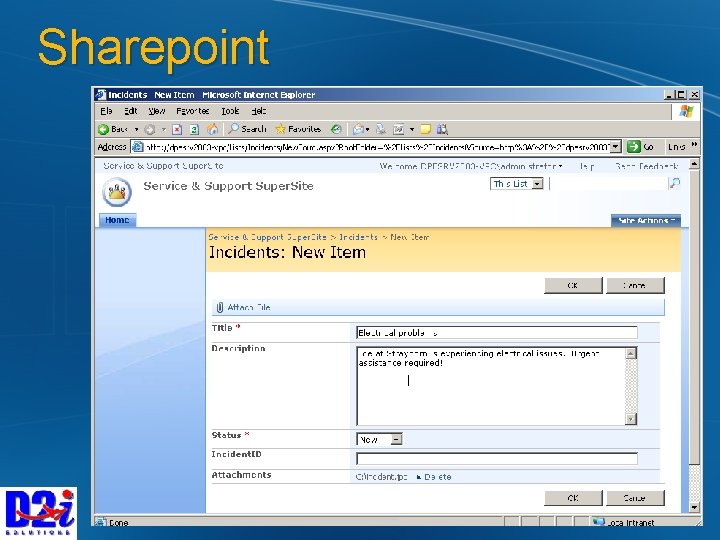The height and width of the screenshot is (540, 720).
Task: Click the Incidents: New Item page heading
Action: [x=287, y=253]
